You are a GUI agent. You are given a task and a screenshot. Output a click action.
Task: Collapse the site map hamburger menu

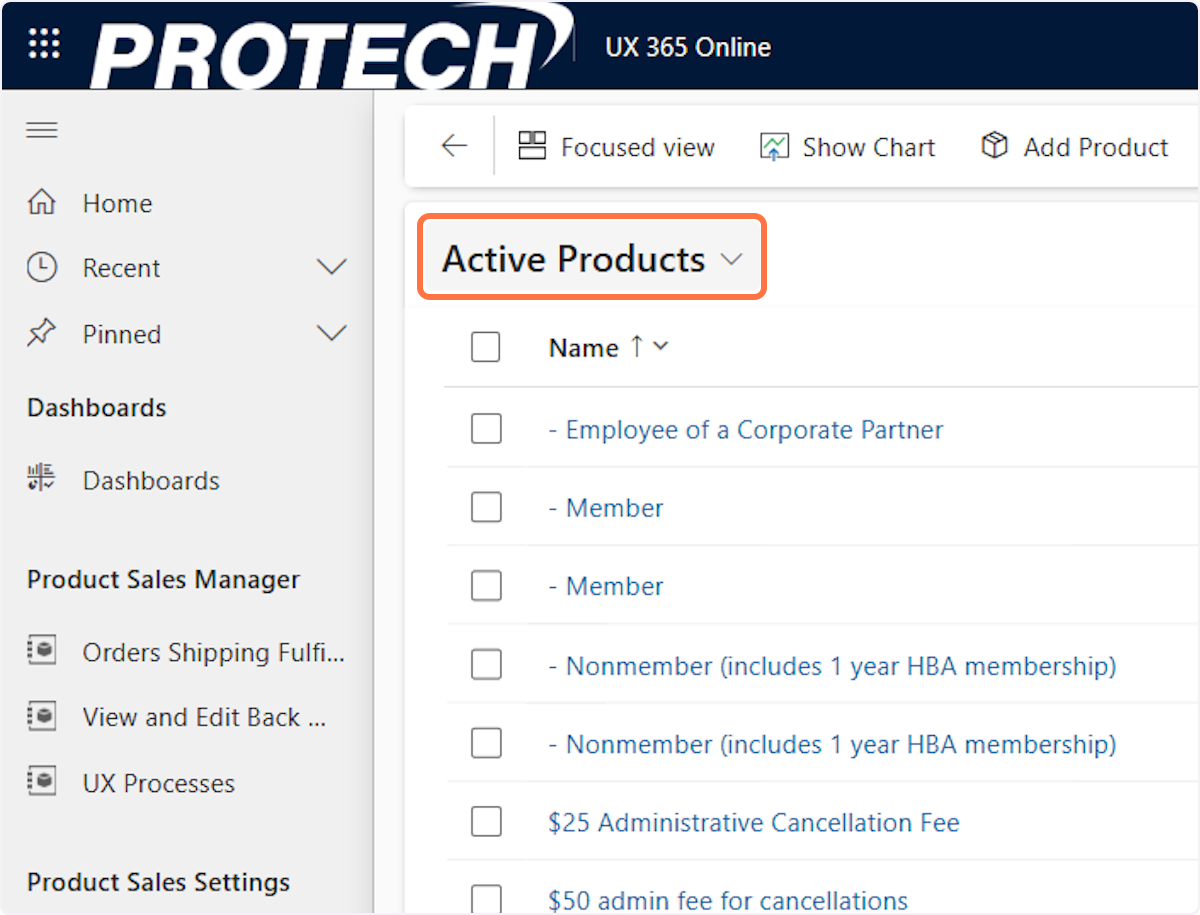42,131
